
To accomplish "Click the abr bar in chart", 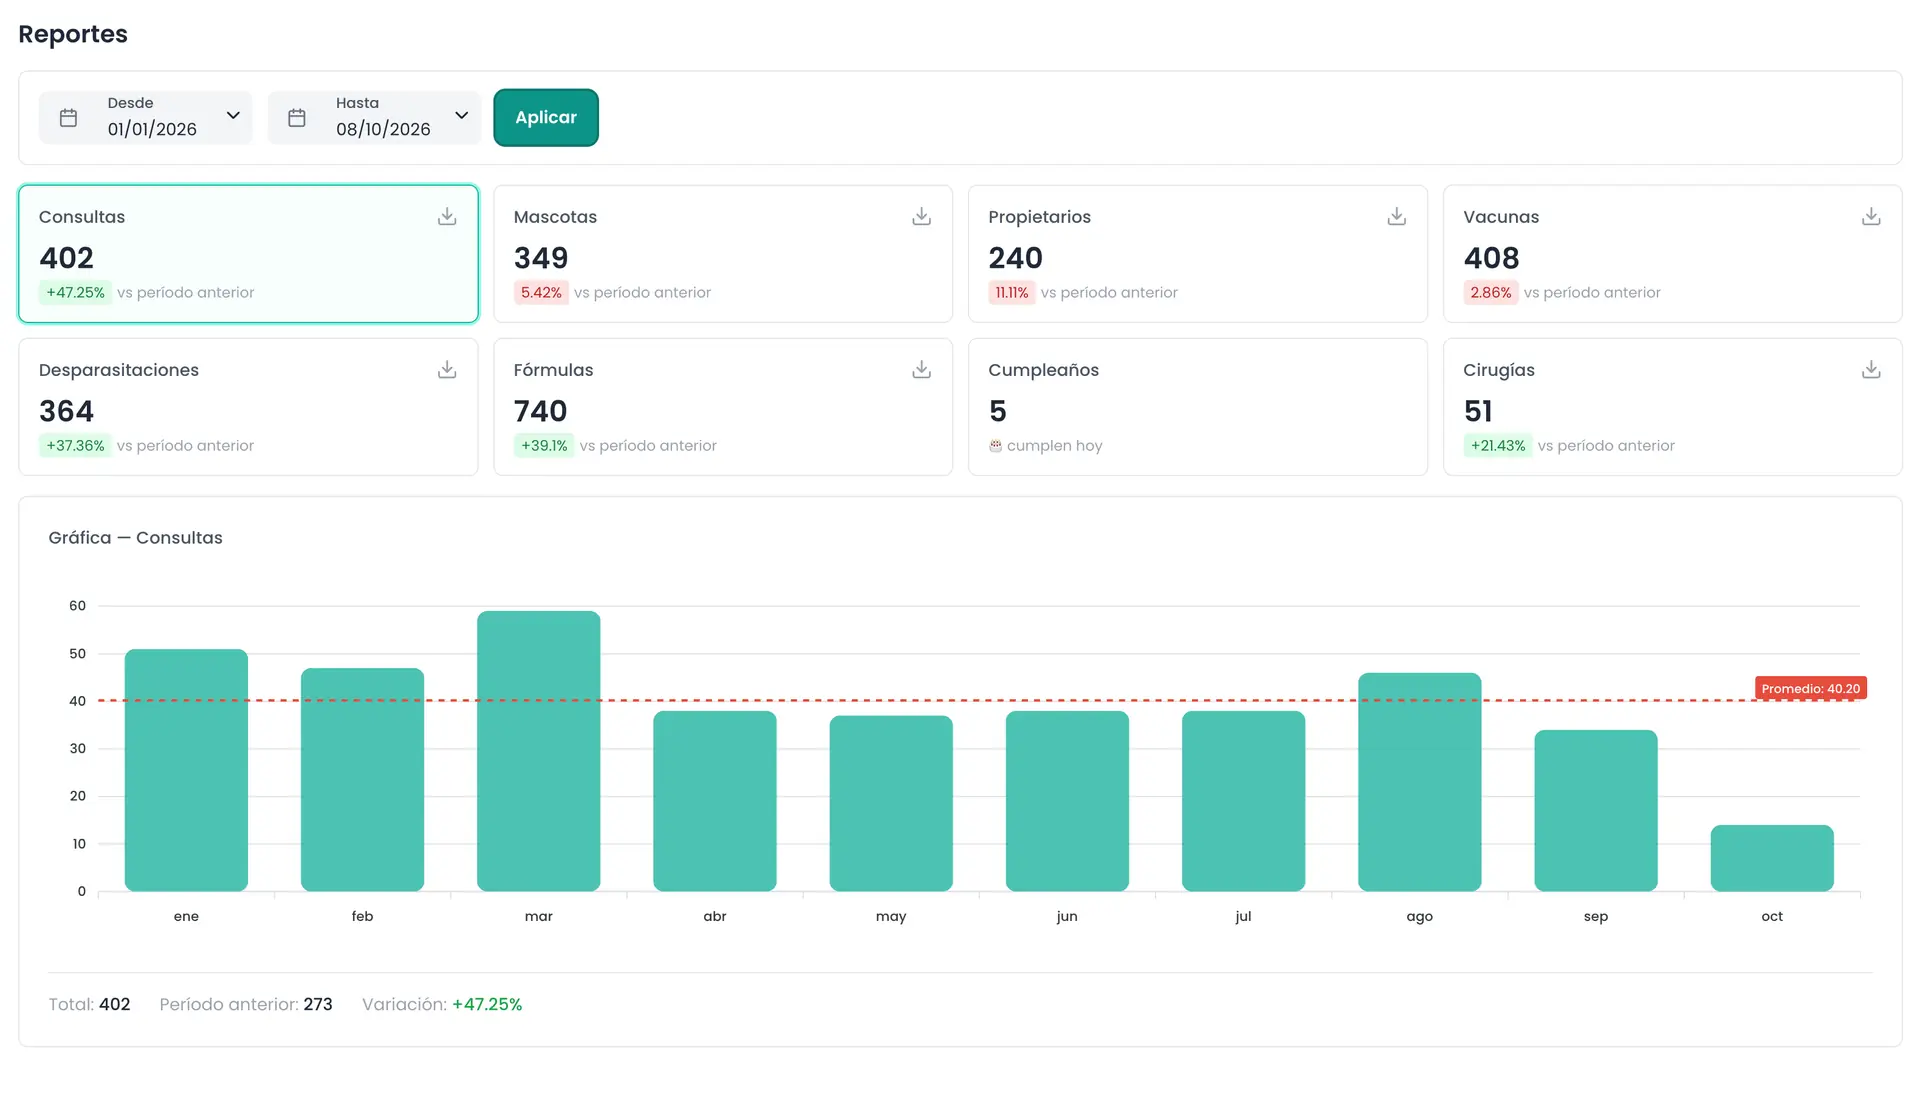I will (715, 801).
